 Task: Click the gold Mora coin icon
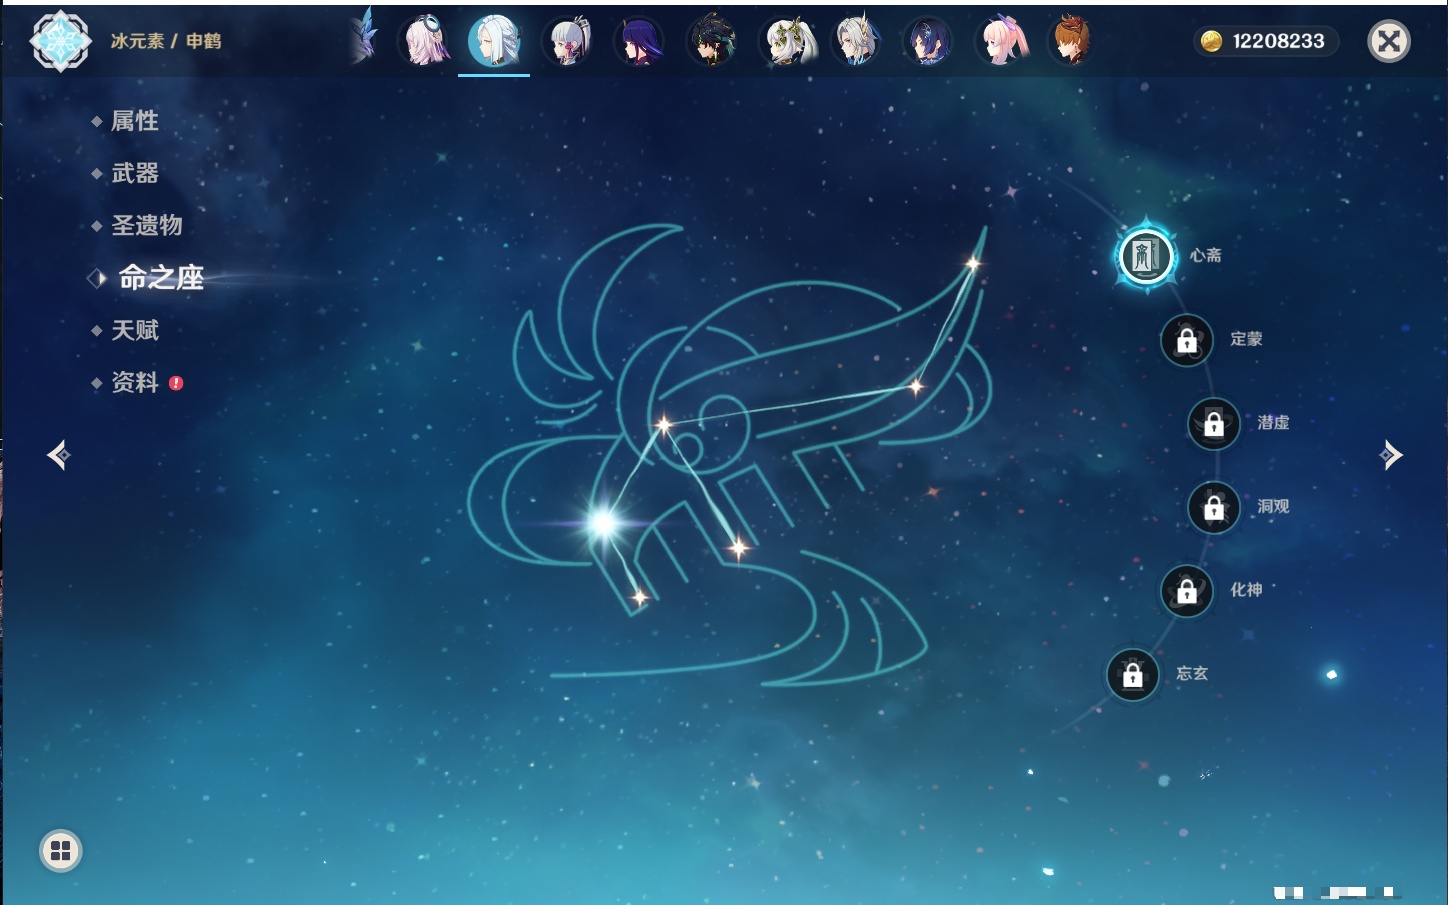(x=1211, y=41)
